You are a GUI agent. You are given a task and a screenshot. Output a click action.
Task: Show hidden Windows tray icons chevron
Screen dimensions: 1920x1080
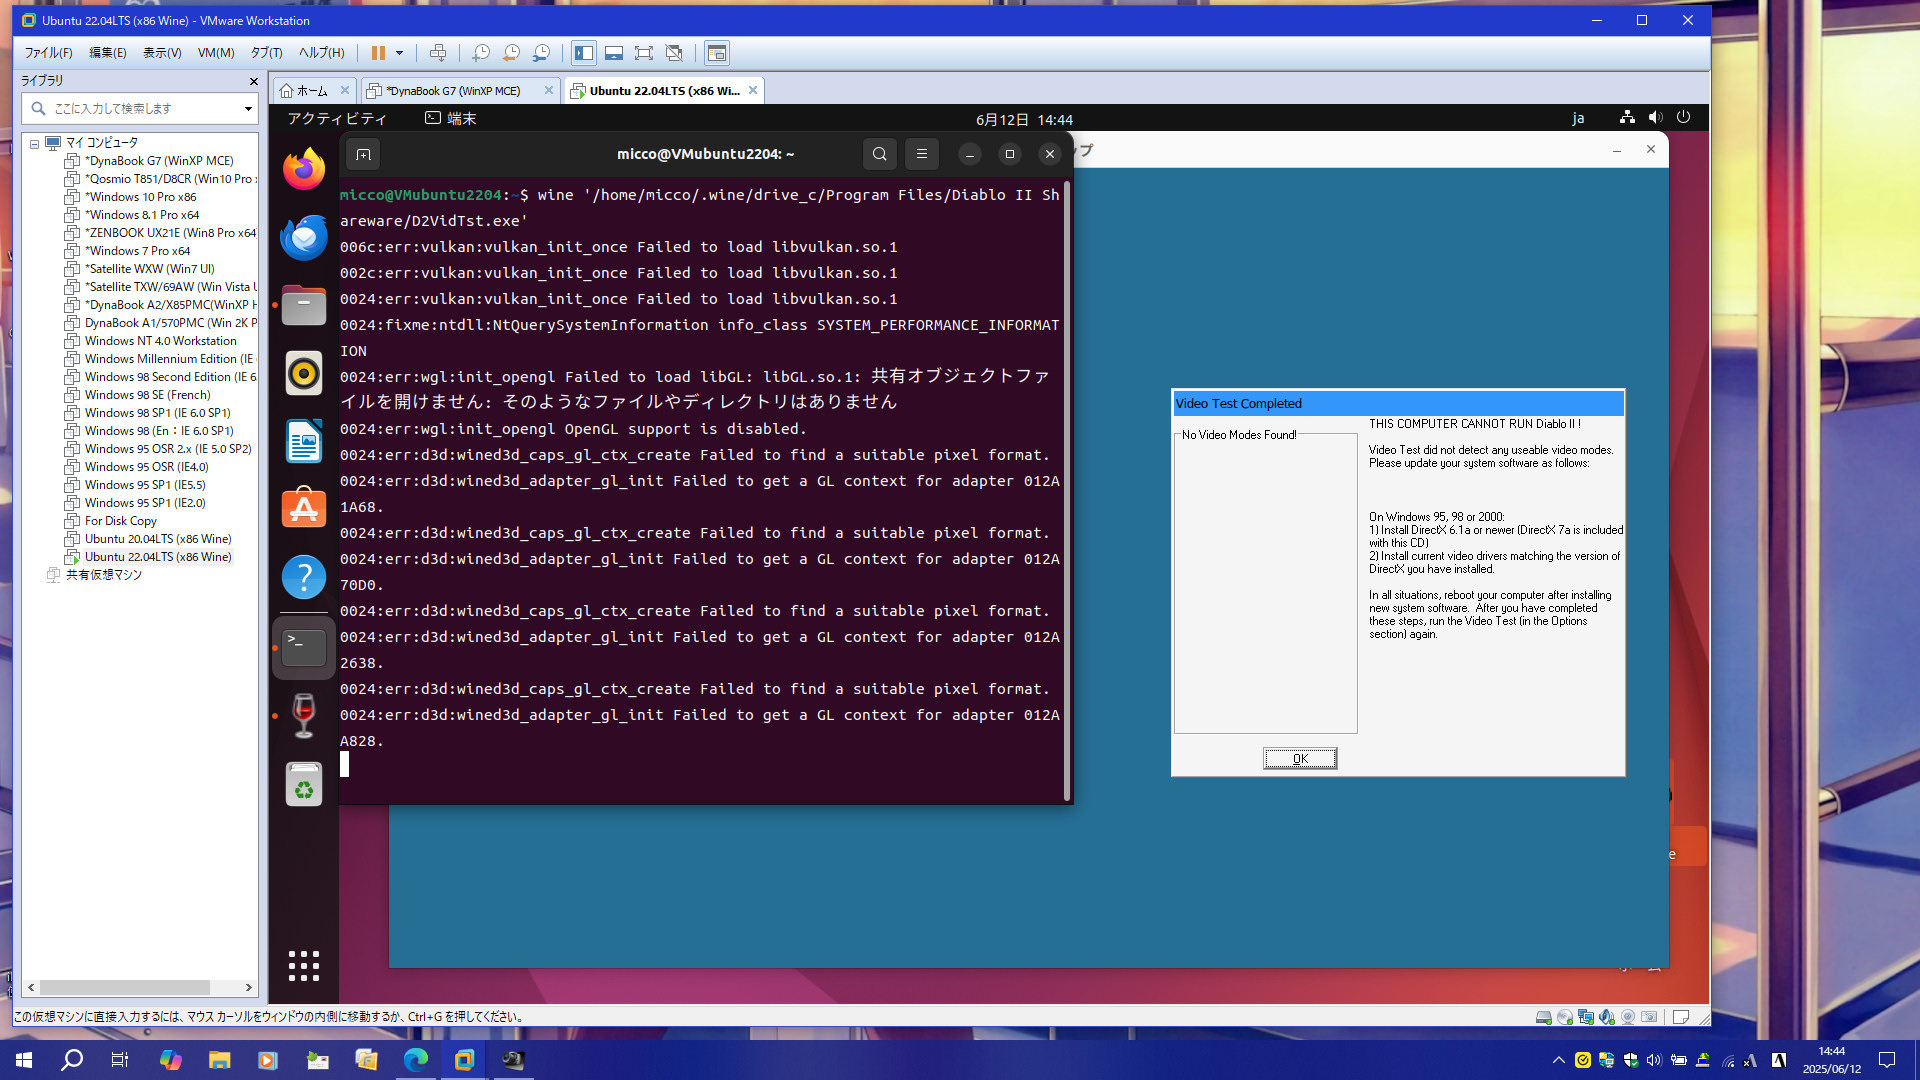(x=1558, y=1060)
